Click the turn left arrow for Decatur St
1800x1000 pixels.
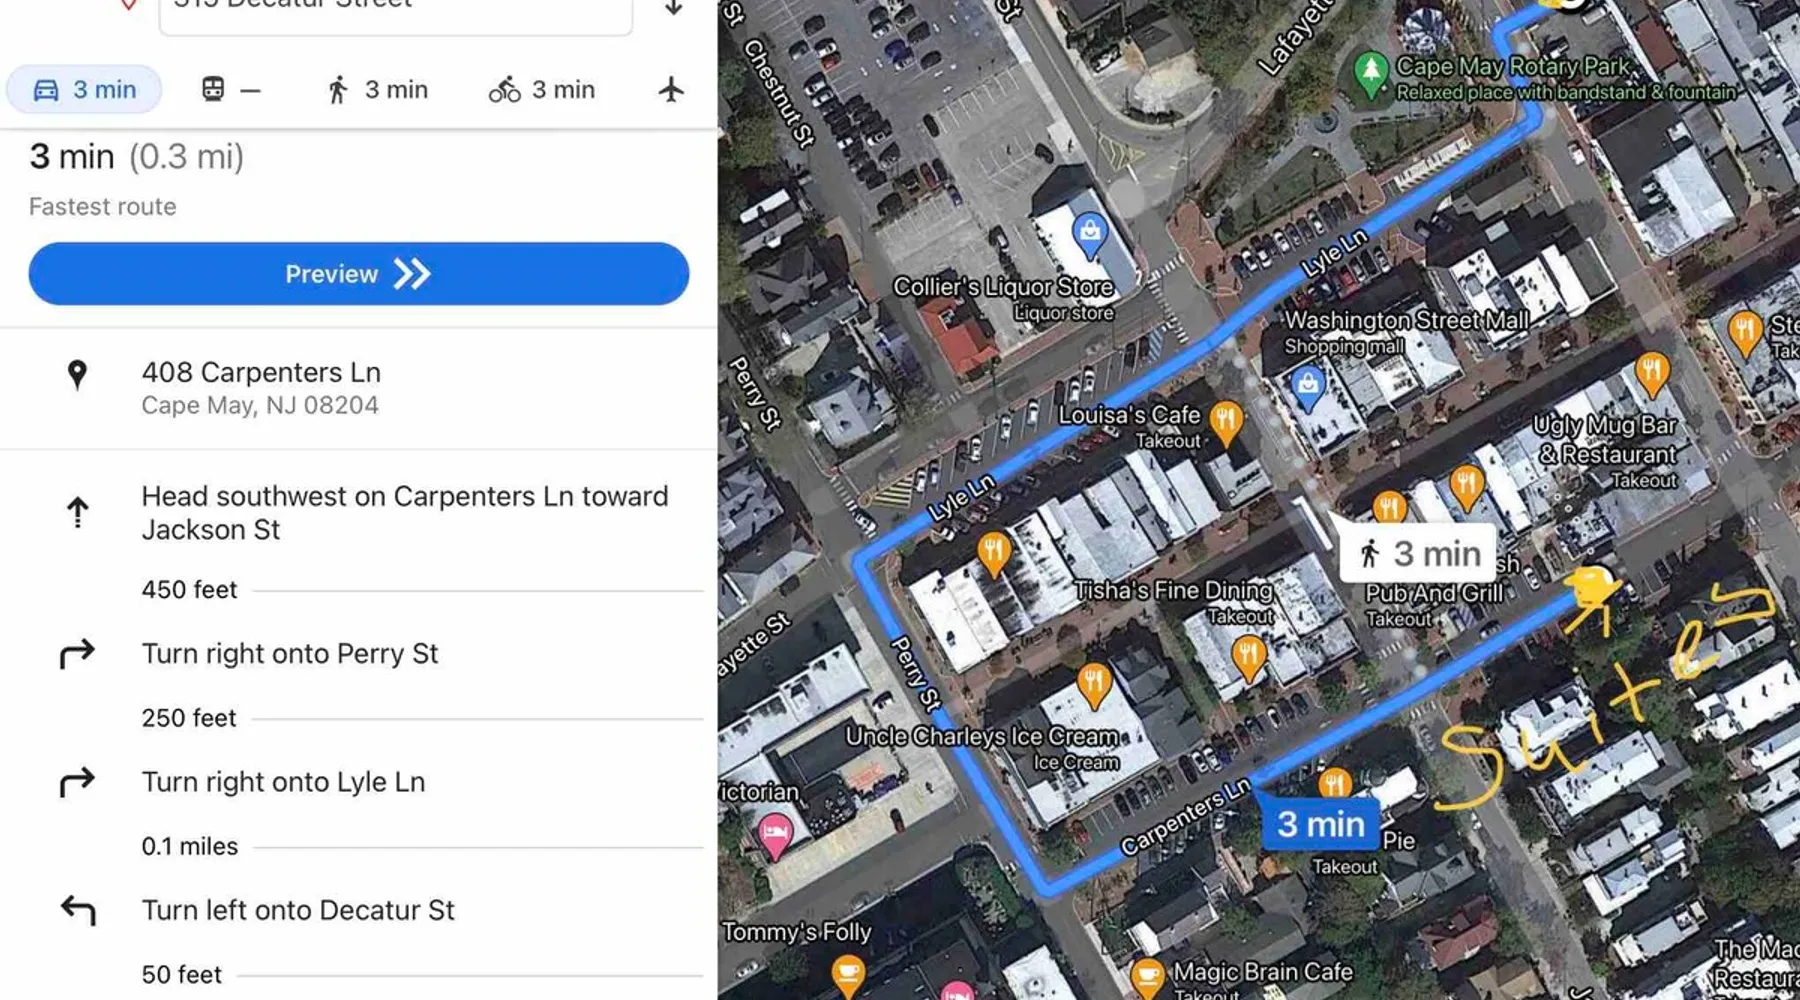pyautogui.click(x=78, y=910)
